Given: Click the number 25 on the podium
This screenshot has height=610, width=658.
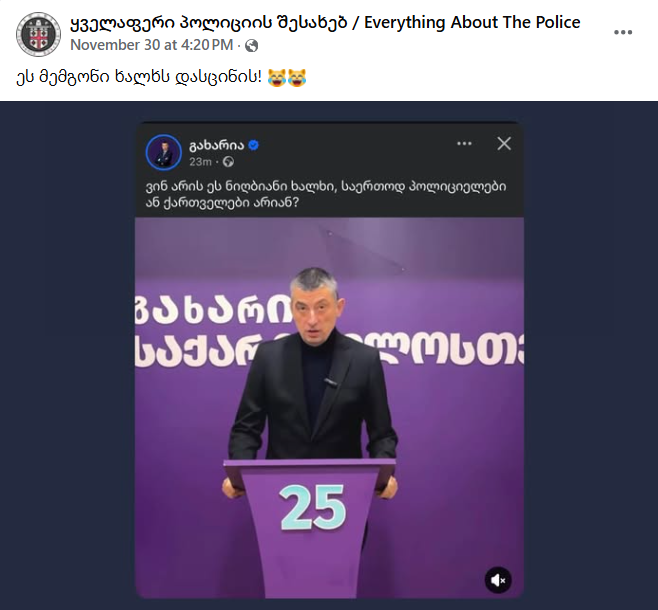Looking at the screenshot, I should click(313, 508).
